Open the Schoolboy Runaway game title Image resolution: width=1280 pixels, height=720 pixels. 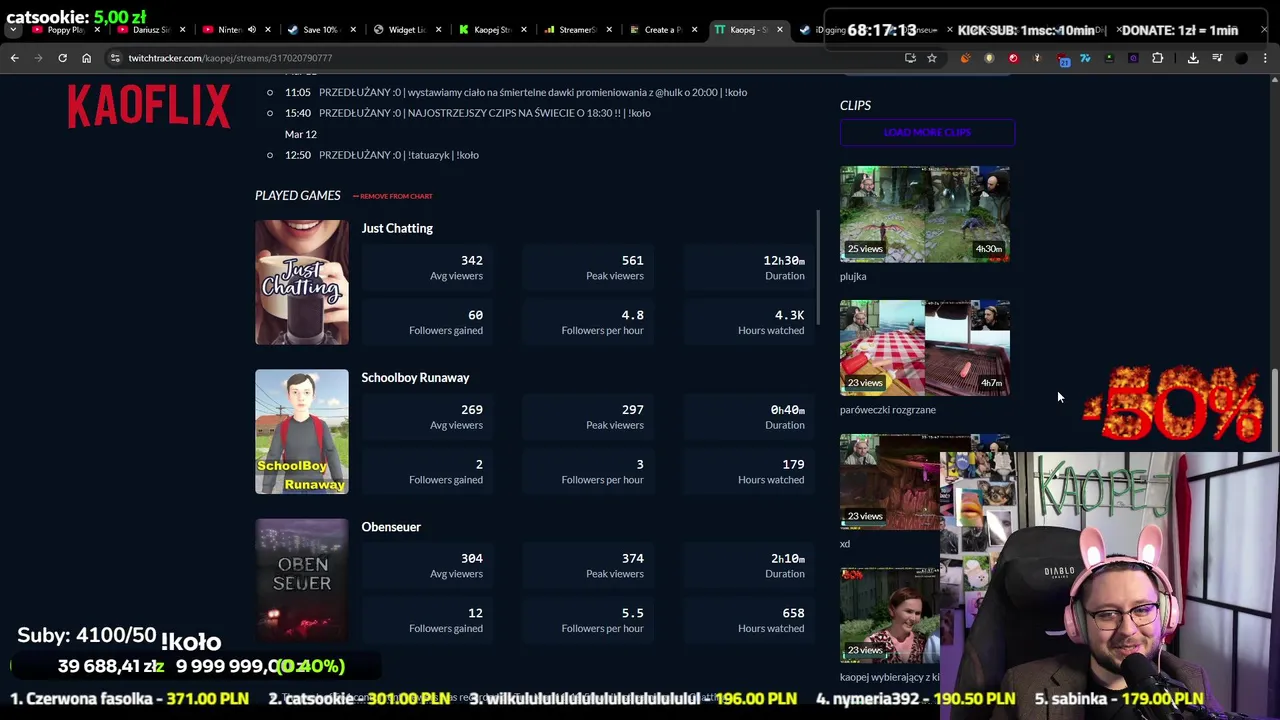click(415, 377)
